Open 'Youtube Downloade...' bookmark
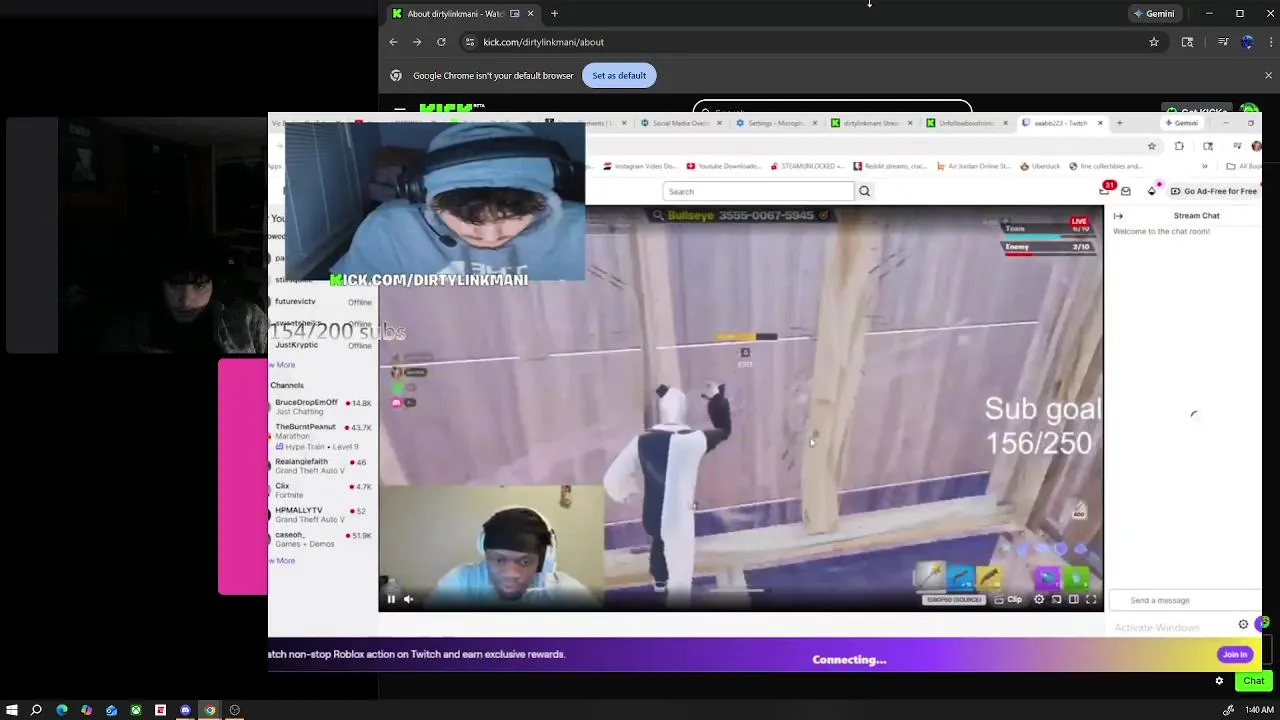This screenshot has height=720, width=1280. click(724, 166)
